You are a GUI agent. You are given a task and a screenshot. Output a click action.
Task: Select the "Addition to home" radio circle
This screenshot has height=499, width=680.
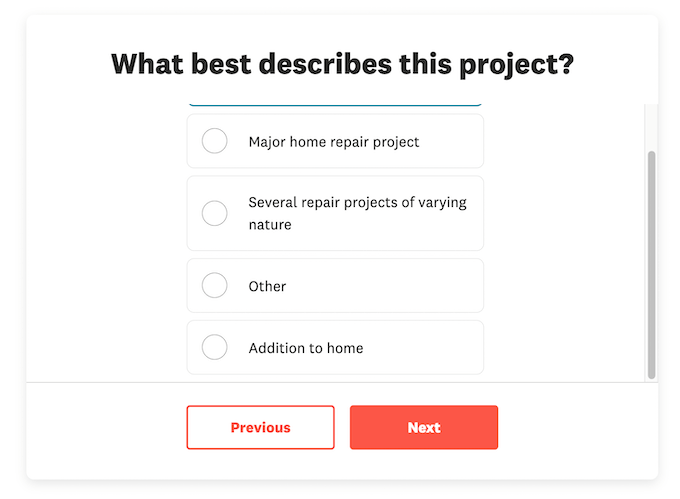coord(215,348)
